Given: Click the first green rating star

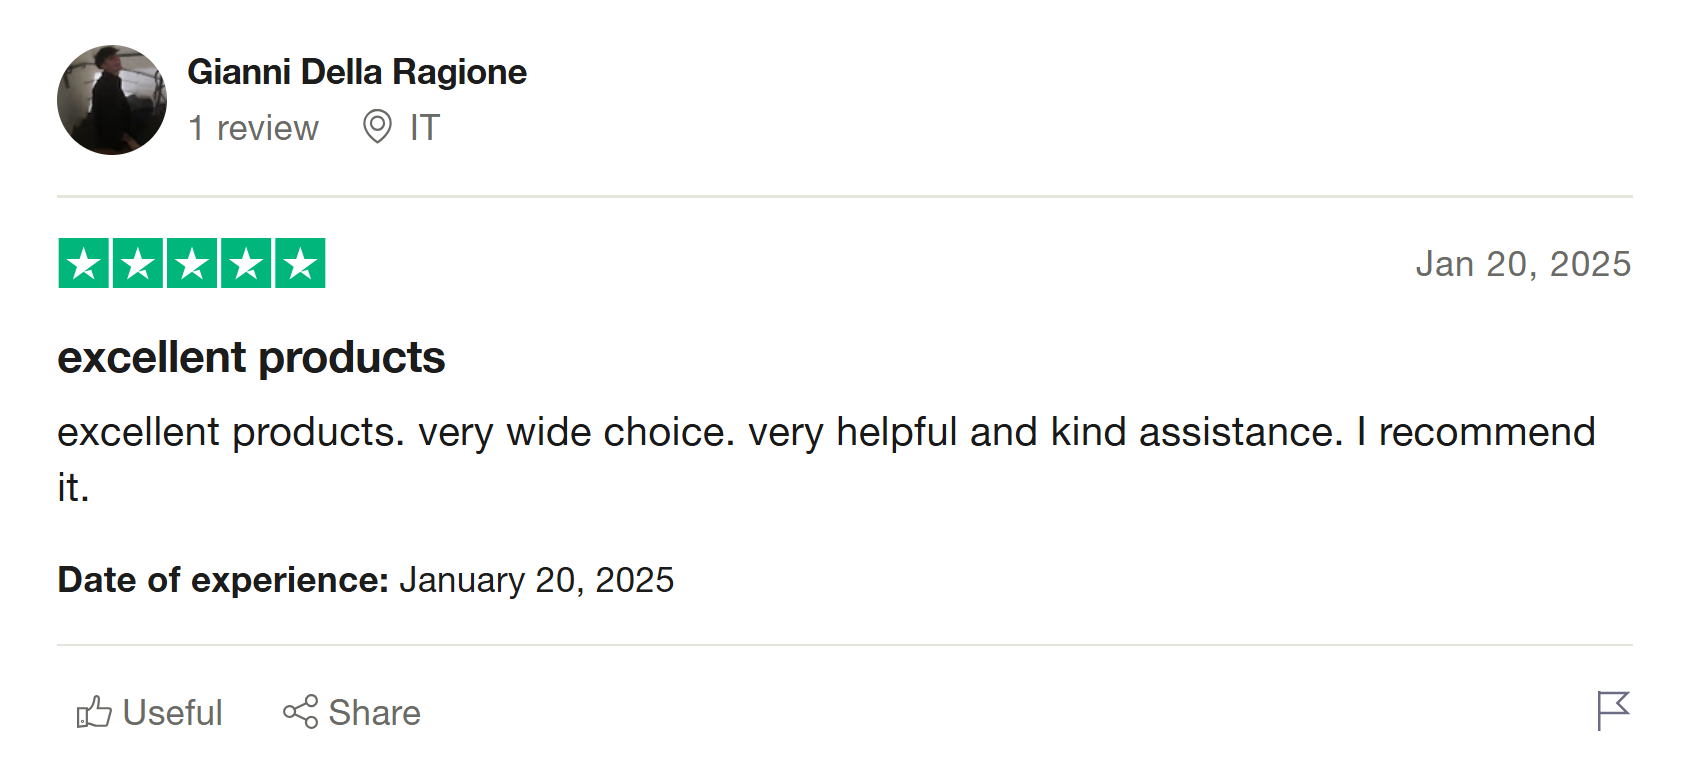Looking at the screenshot, I should [84, 264].
